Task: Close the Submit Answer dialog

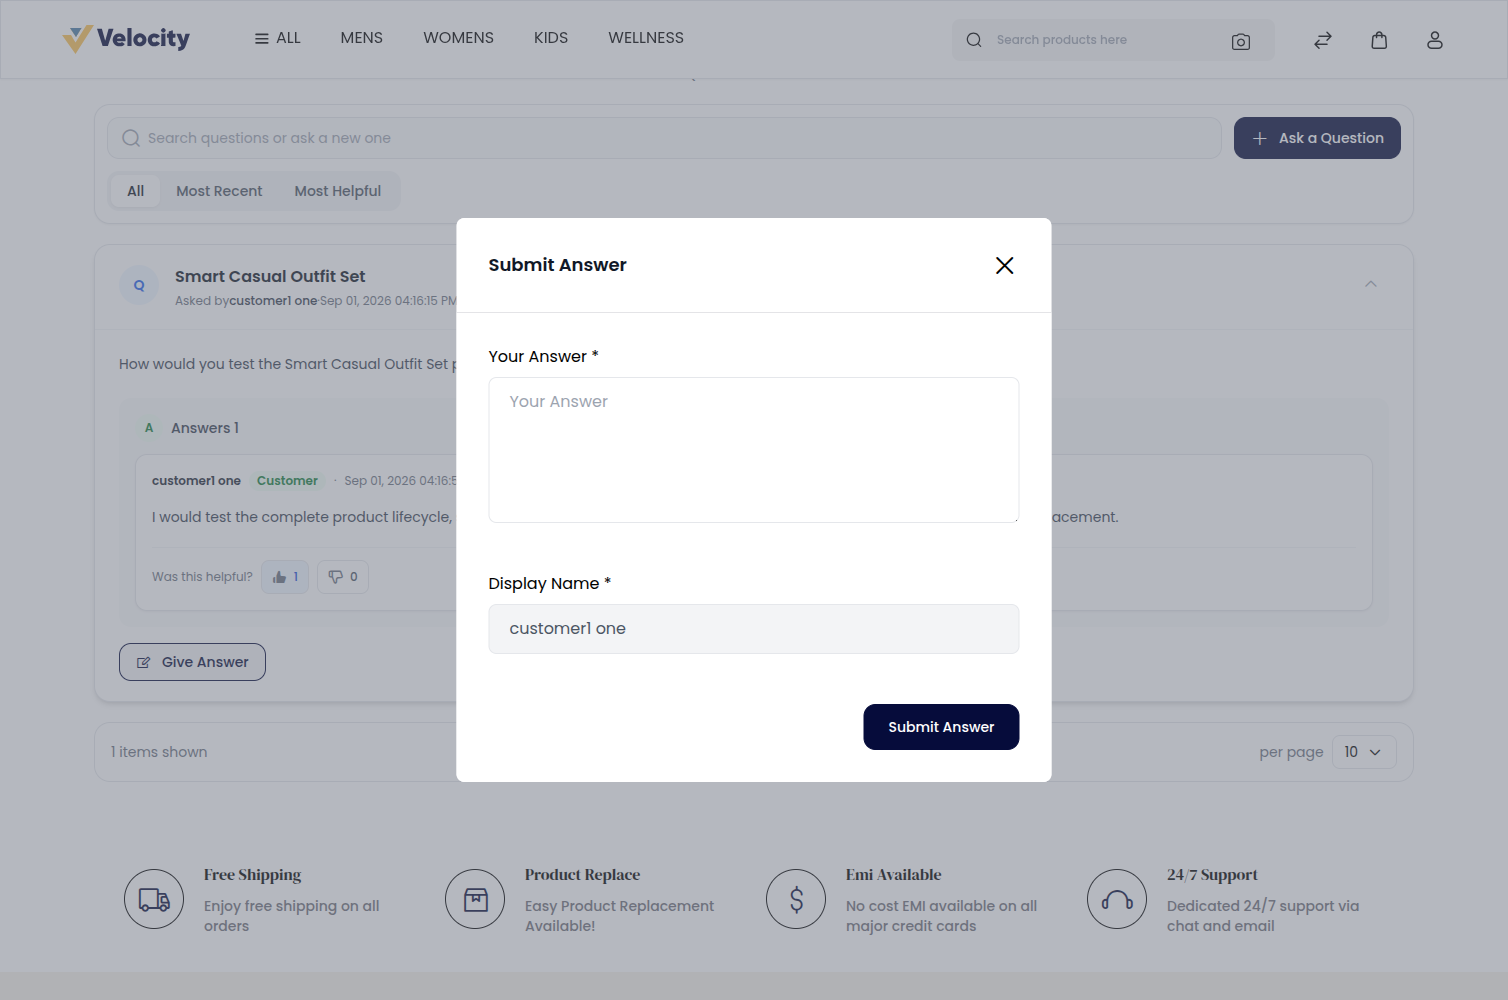Action: 1005,265
